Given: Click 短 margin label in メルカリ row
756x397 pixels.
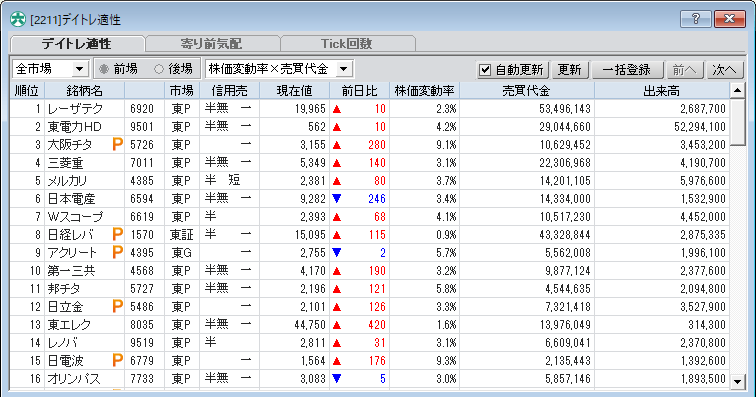Looking at the screenshot, I should (x=234, y=180).
